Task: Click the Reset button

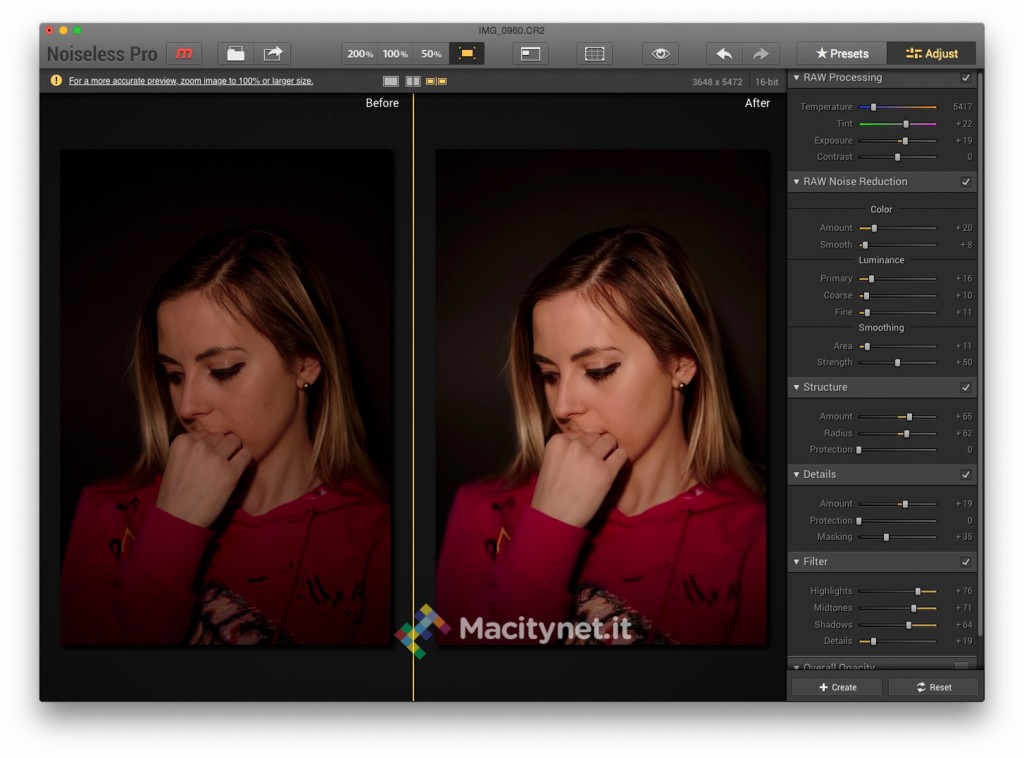Action: coord(933,687)
